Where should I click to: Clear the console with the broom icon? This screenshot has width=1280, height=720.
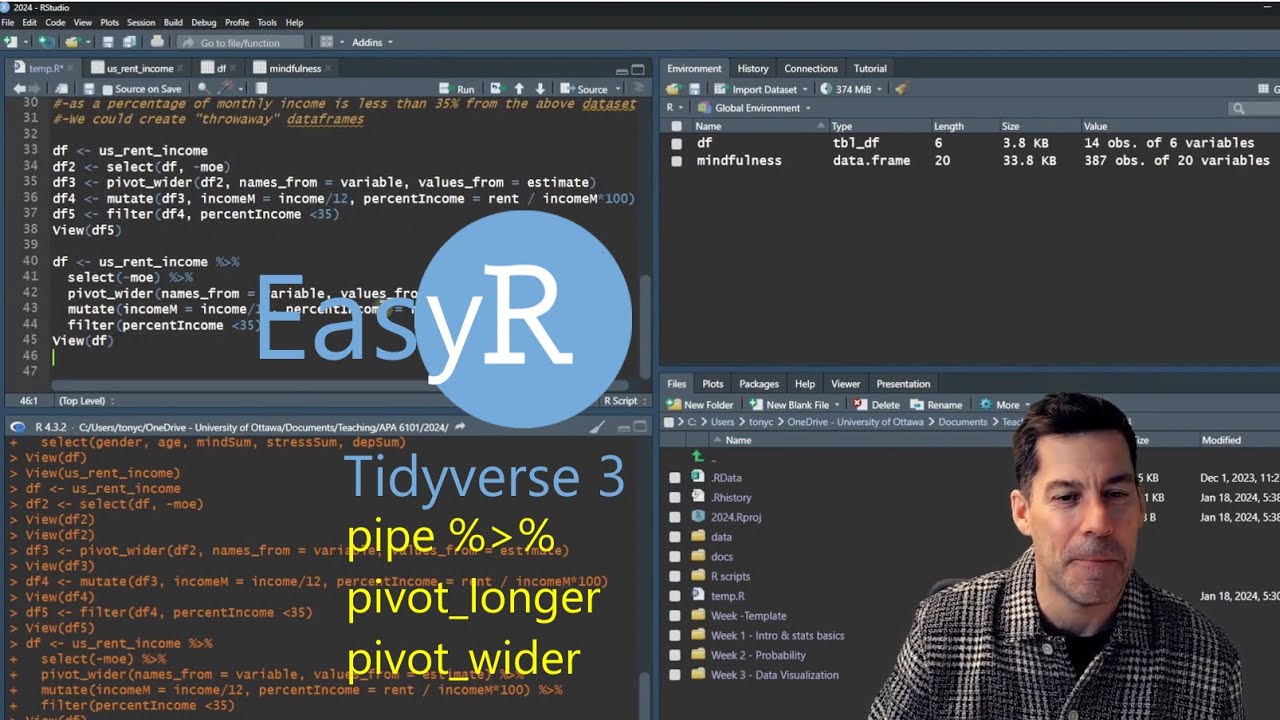pos(597,427)
